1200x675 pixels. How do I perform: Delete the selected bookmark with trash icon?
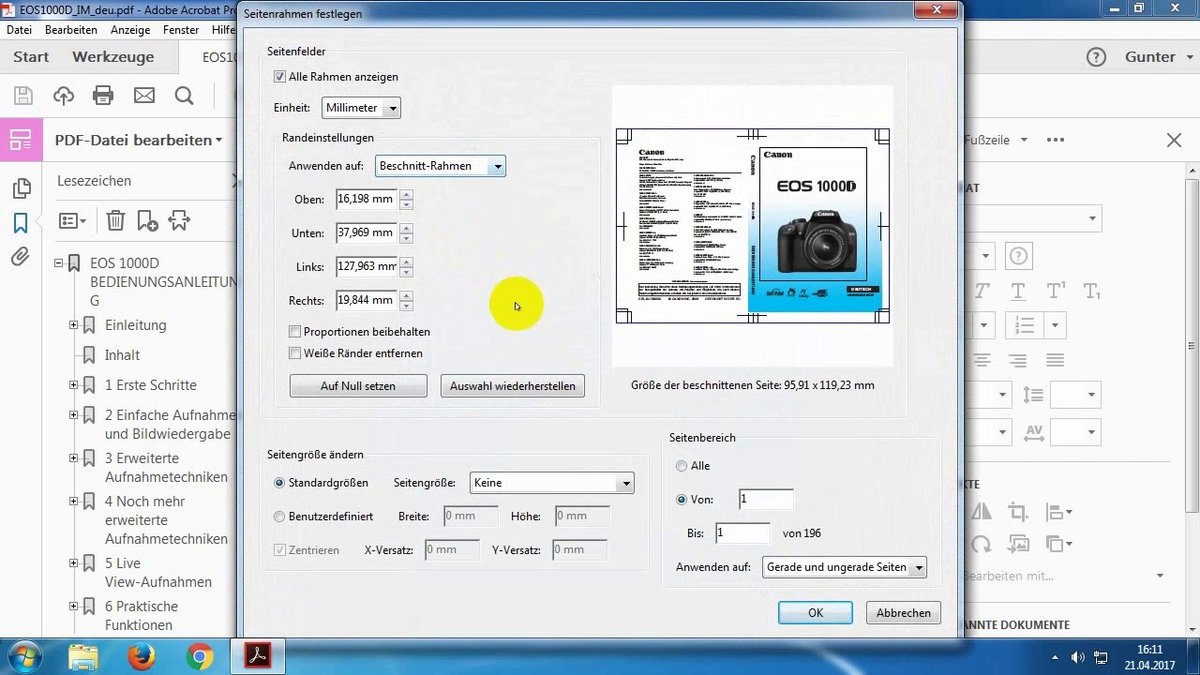pos(115,220)
